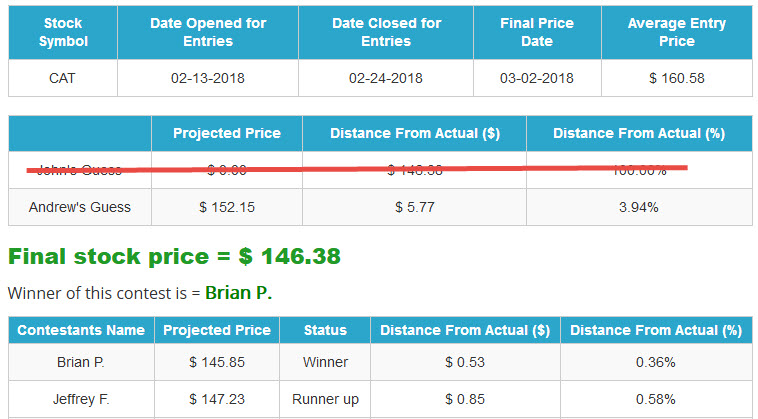758x419 pixels.
Task: Click the Distance From Actual (%) header in the guesses table
Action: (639, 133)
